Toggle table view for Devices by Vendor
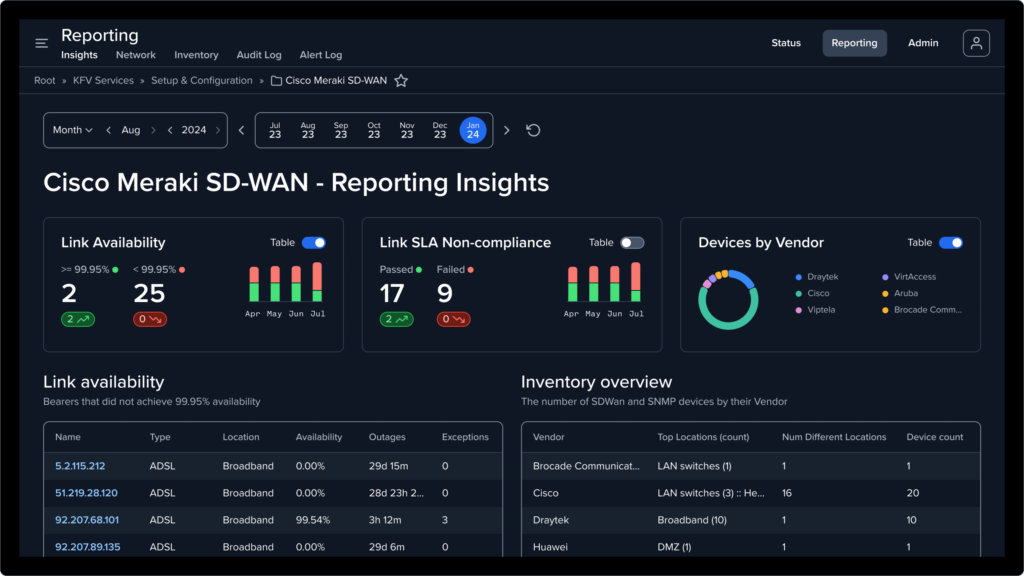This screenshot has width=1024, height=576. 952,242
